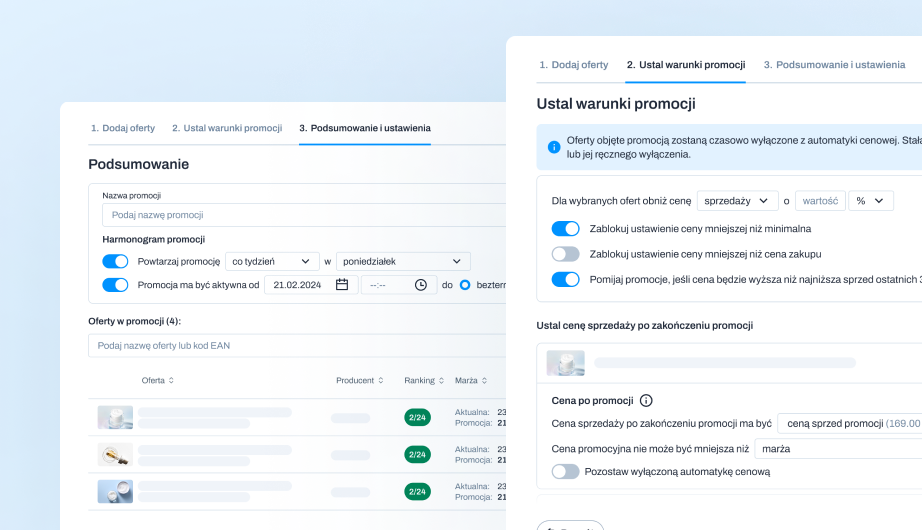Click the 2/24 ranking badge in third row
The height and width of the screenshot is (530, 922).
point(417,491)
